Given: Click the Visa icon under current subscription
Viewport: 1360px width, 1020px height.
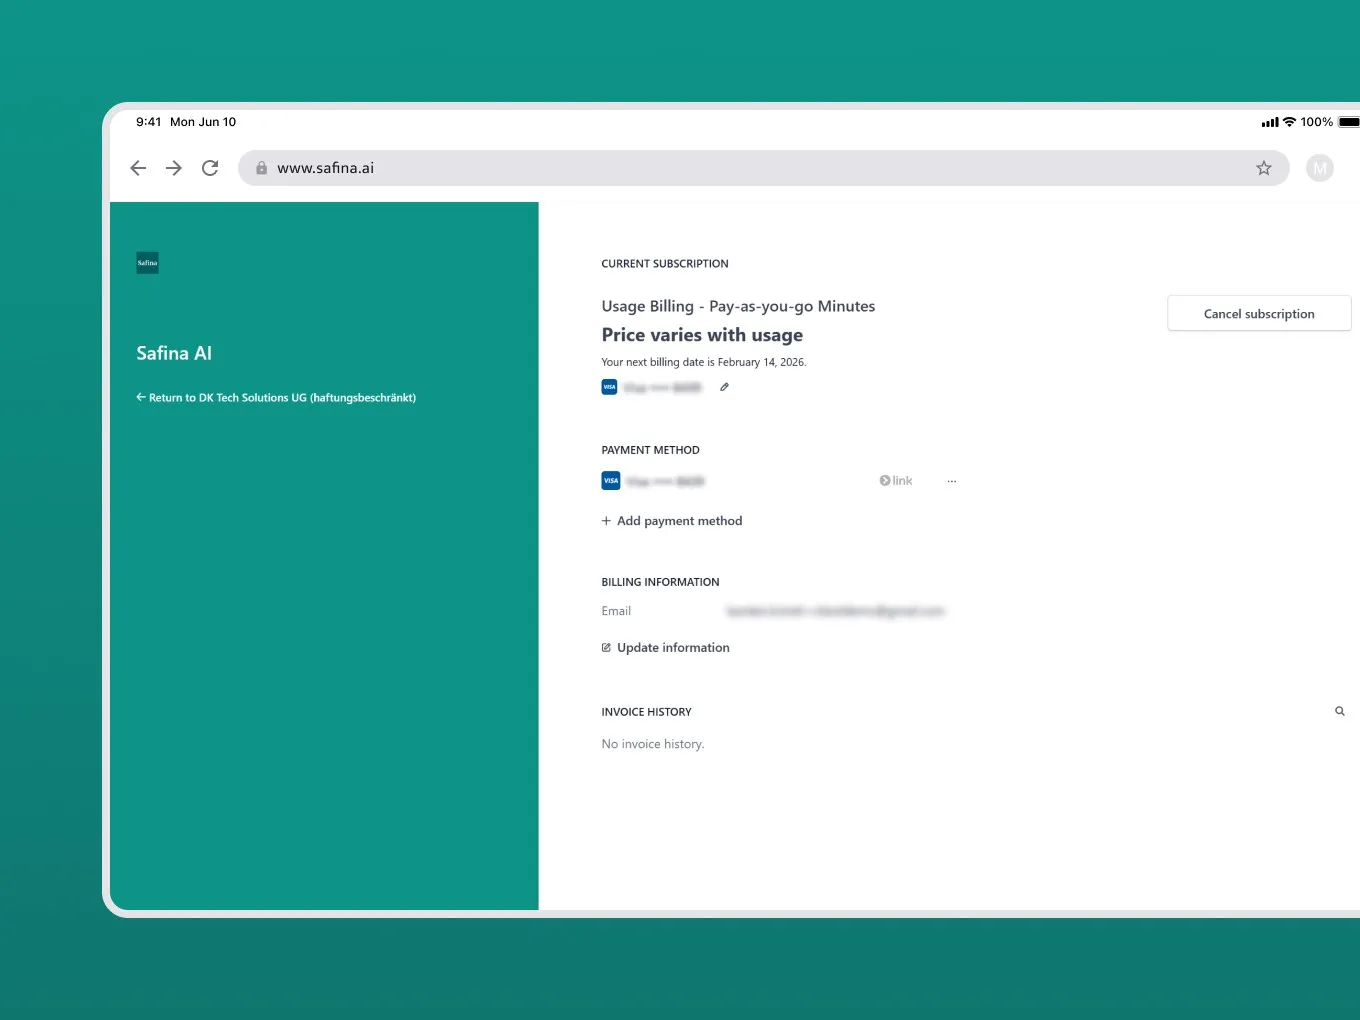Looking at the screenshot, I should 609,387.
